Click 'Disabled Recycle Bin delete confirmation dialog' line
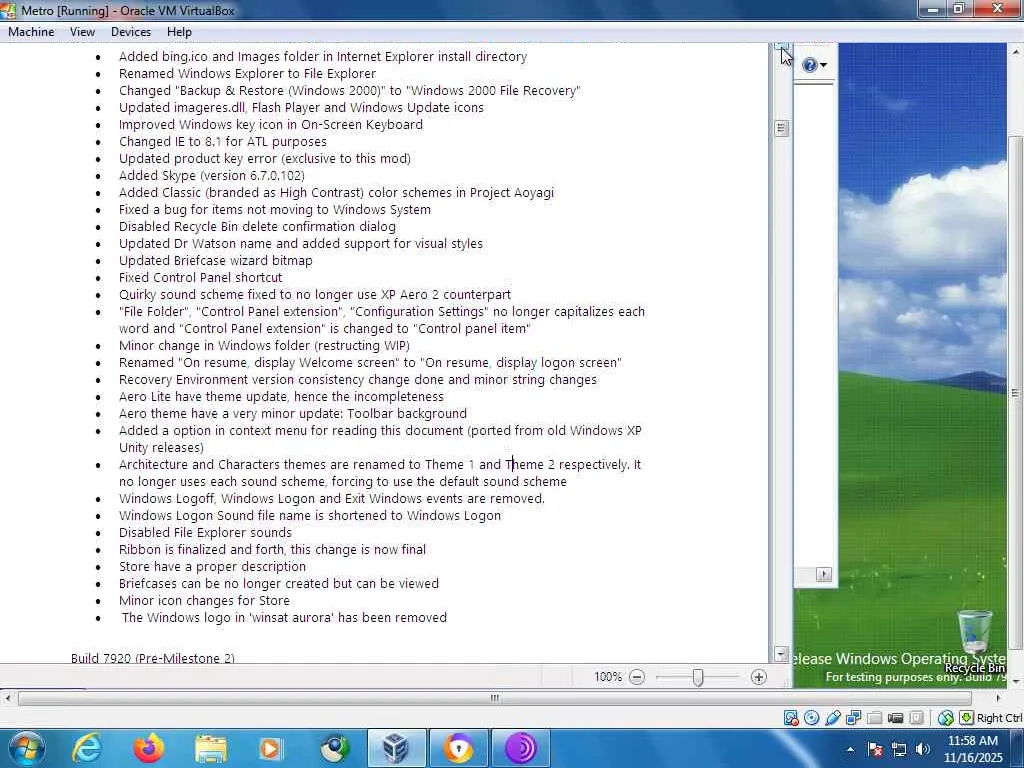1024x768 pixels. coord(257,227)
